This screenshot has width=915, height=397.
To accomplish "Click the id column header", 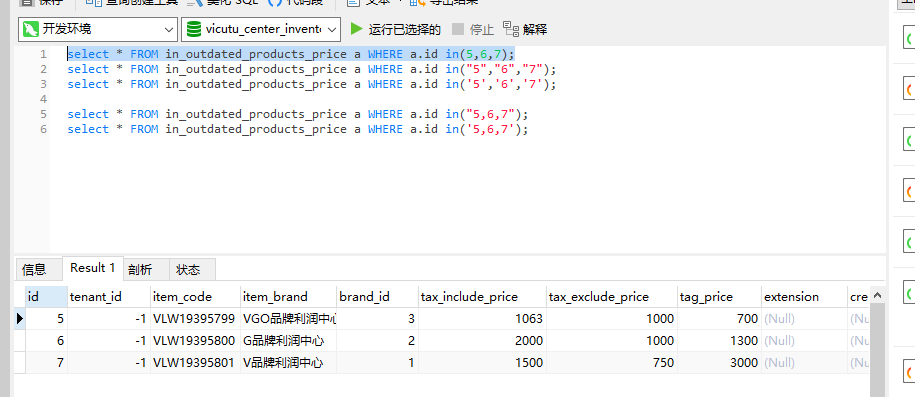I will click(x=46, y=297).
